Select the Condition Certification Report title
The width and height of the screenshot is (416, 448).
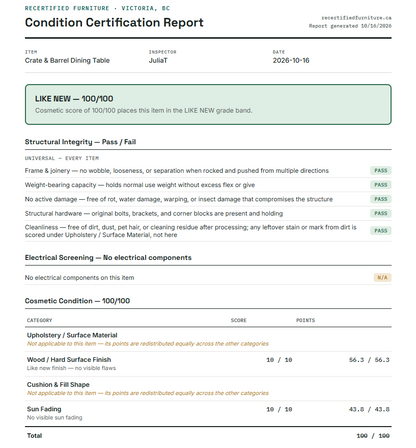point(114,23)
